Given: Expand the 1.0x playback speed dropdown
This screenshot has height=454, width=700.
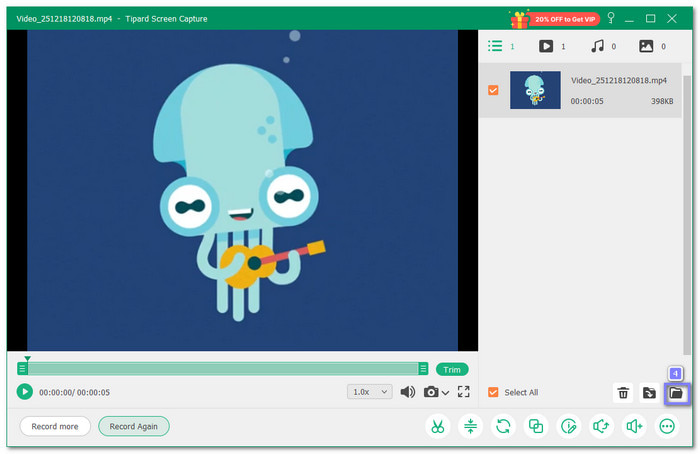Looking at the screenshot, I should point(369,392).
